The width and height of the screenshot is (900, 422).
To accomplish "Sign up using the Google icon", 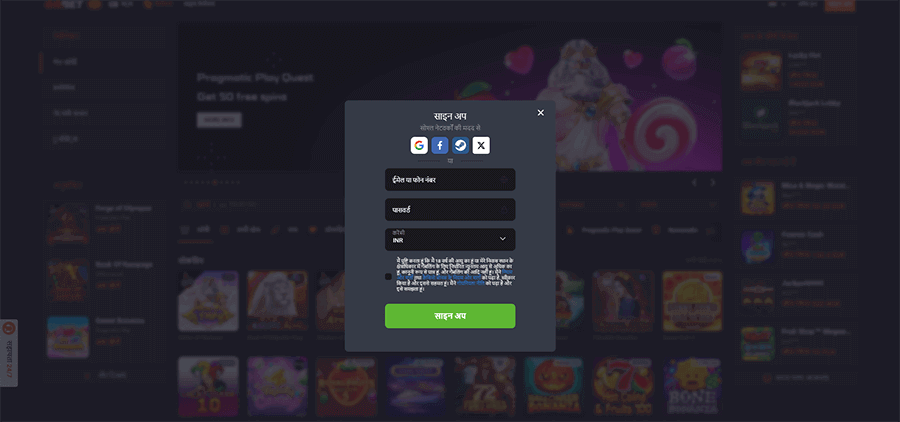I will [419, 145].
